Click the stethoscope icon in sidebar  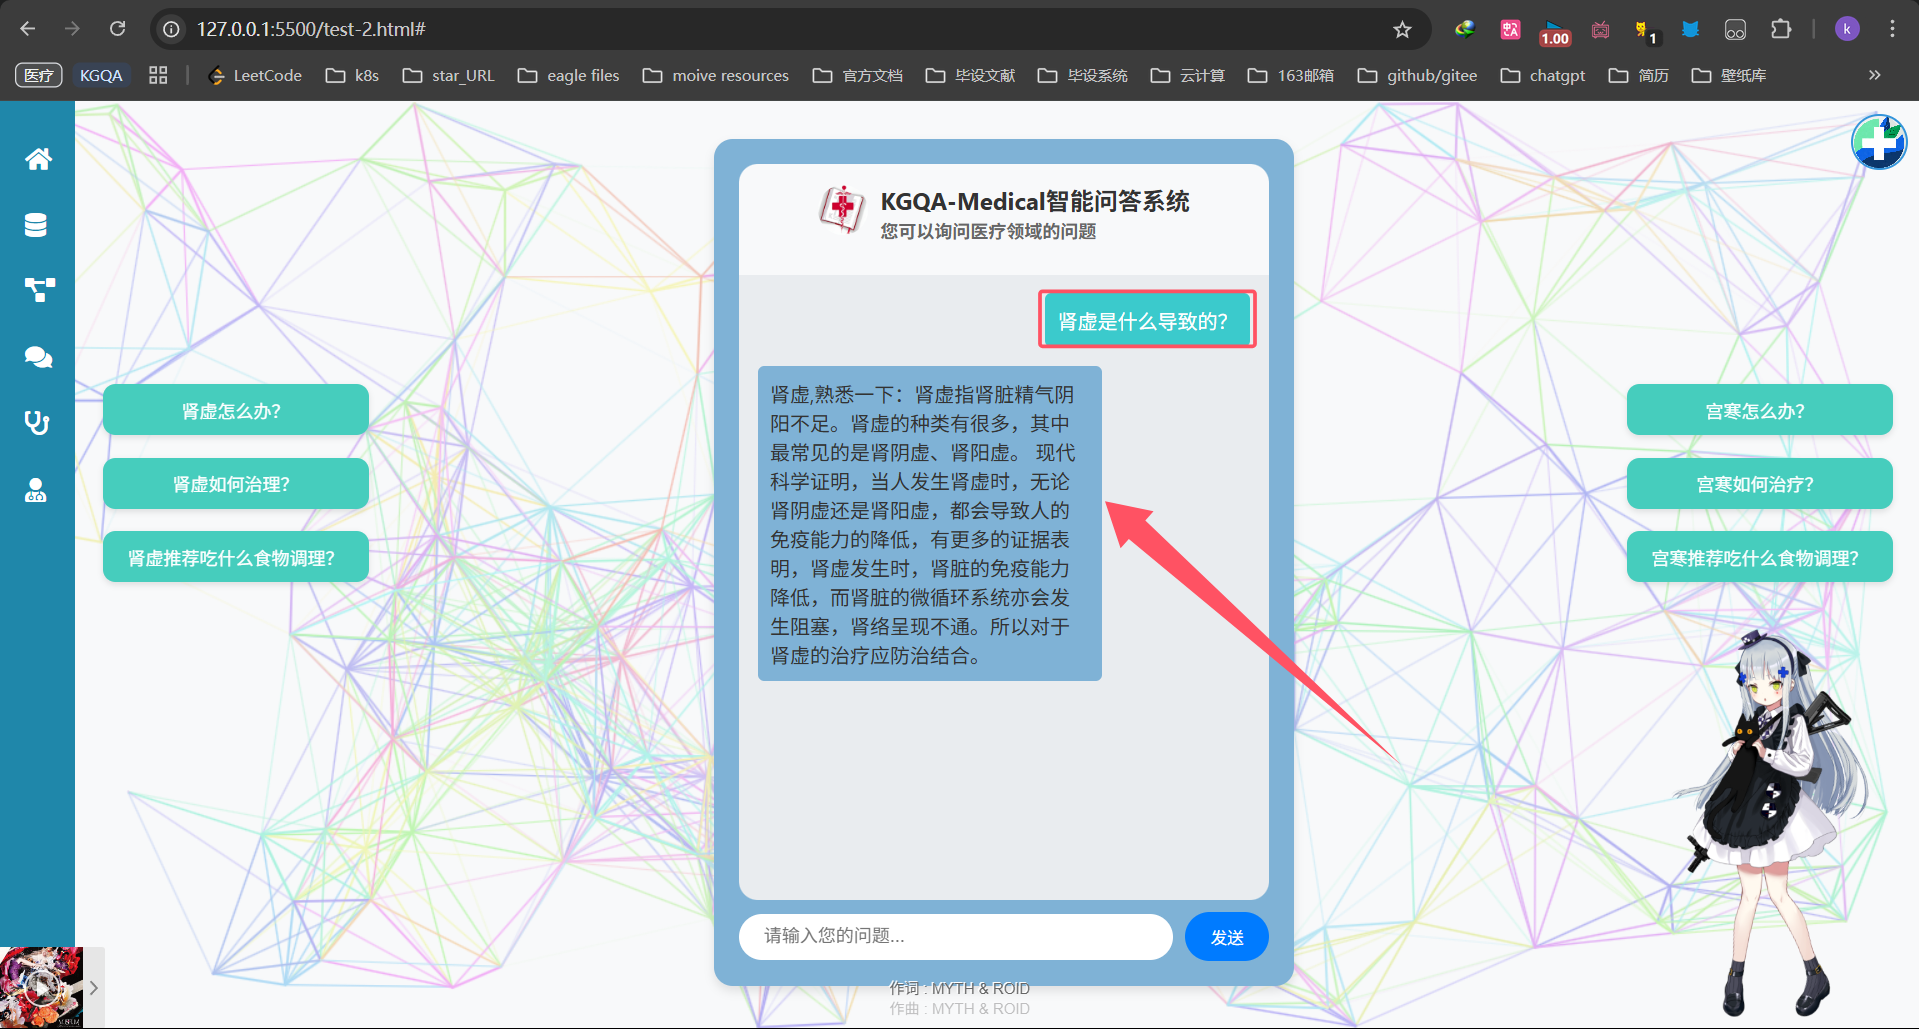37,423
